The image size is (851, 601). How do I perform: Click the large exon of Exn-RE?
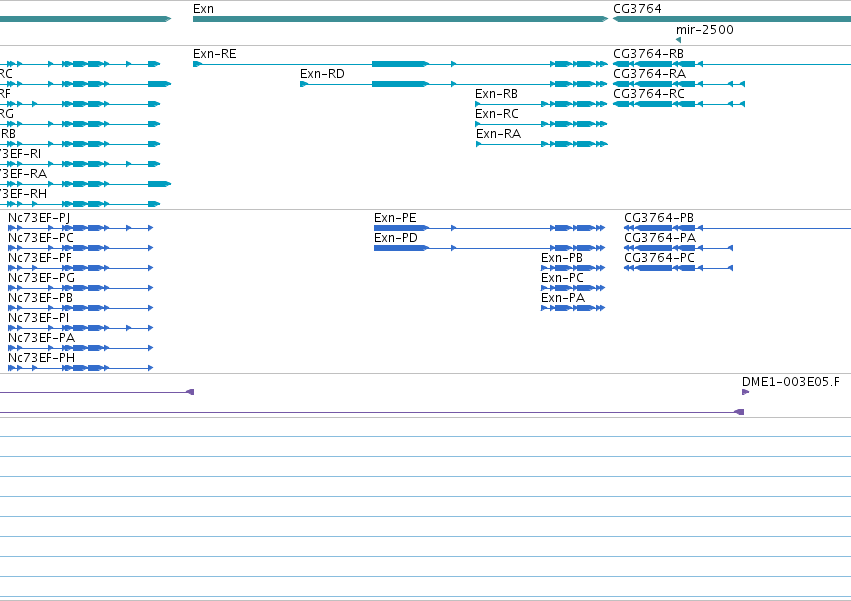point(400,64)
